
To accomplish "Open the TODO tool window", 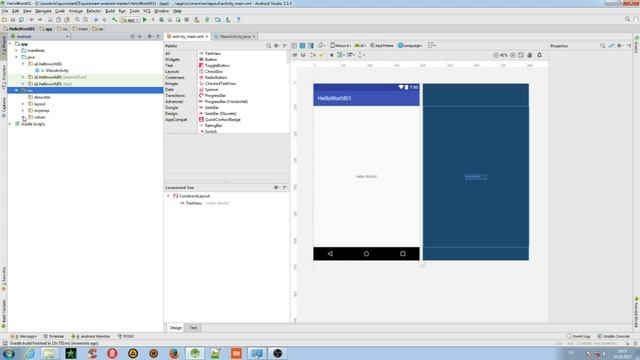I will click(x=126, y=336).
